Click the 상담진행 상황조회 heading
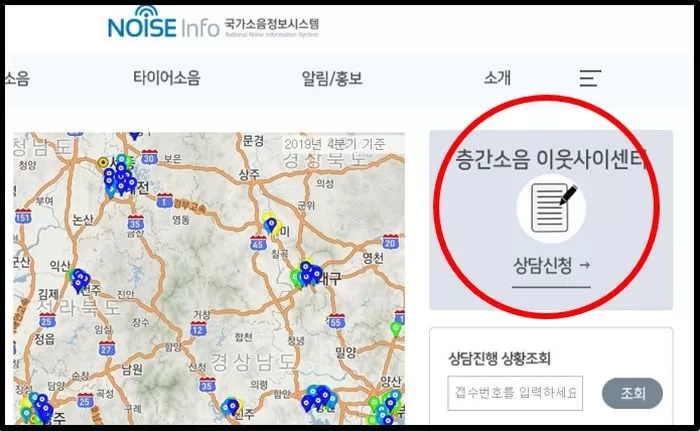 (x=499, y=359)
